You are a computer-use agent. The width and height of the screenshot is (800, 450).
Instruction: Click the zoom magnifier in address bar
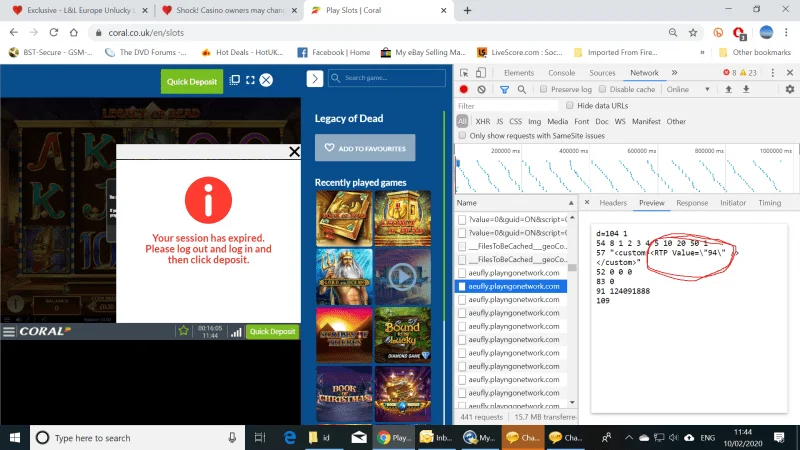[673, 33]
